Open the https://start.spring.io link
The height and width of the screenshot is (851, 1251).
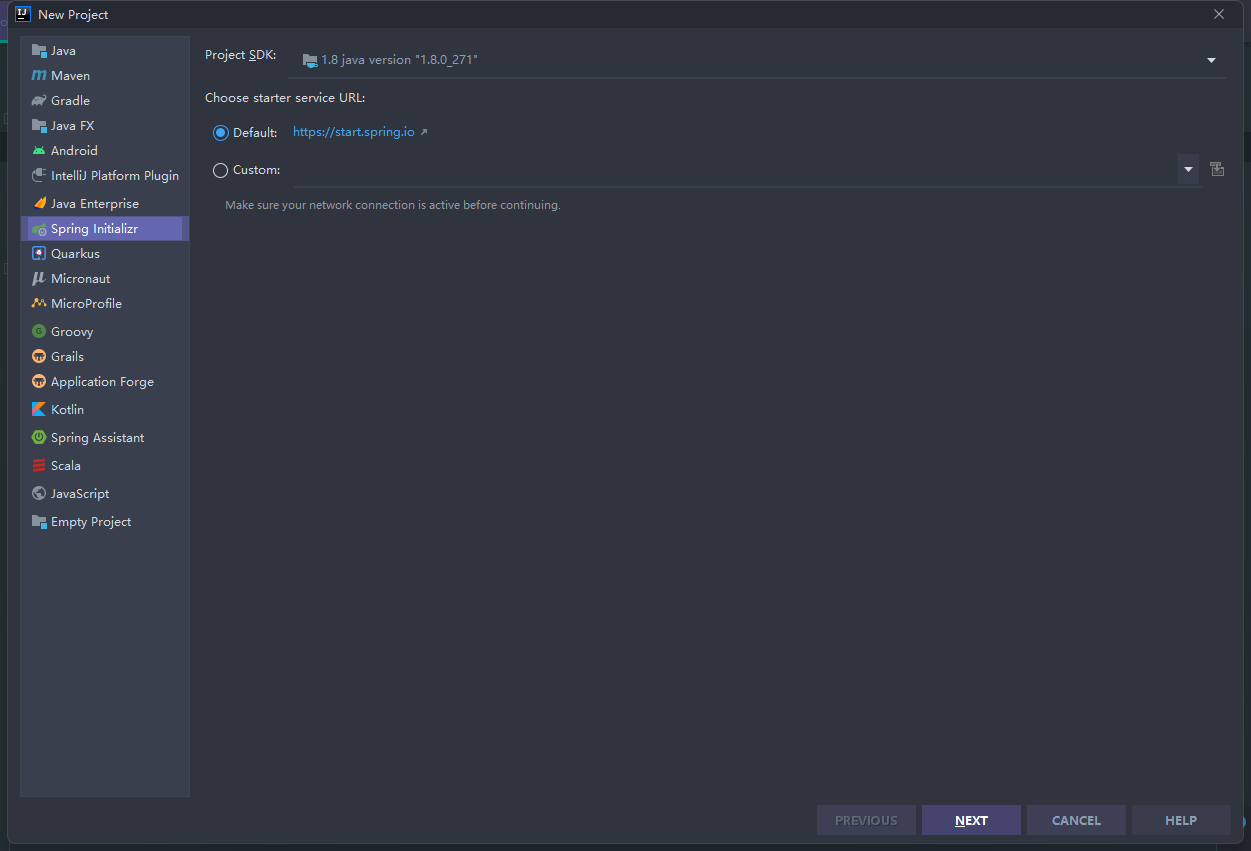353,132
